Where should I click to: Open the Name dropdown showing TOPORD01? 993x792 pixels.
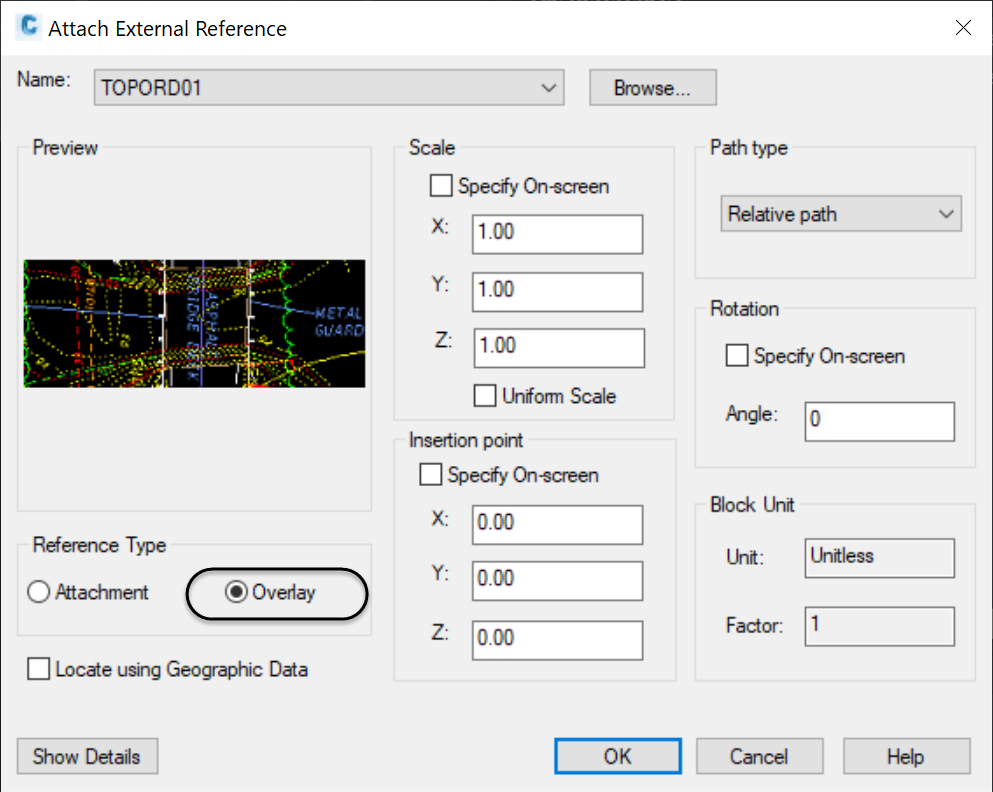tap(329, 88)
